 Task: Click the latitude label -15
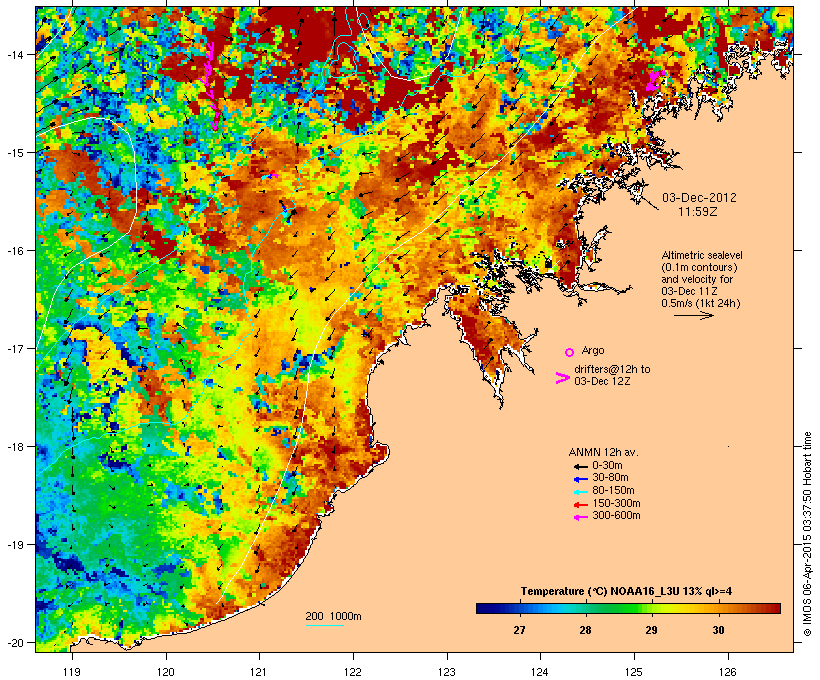14,153
